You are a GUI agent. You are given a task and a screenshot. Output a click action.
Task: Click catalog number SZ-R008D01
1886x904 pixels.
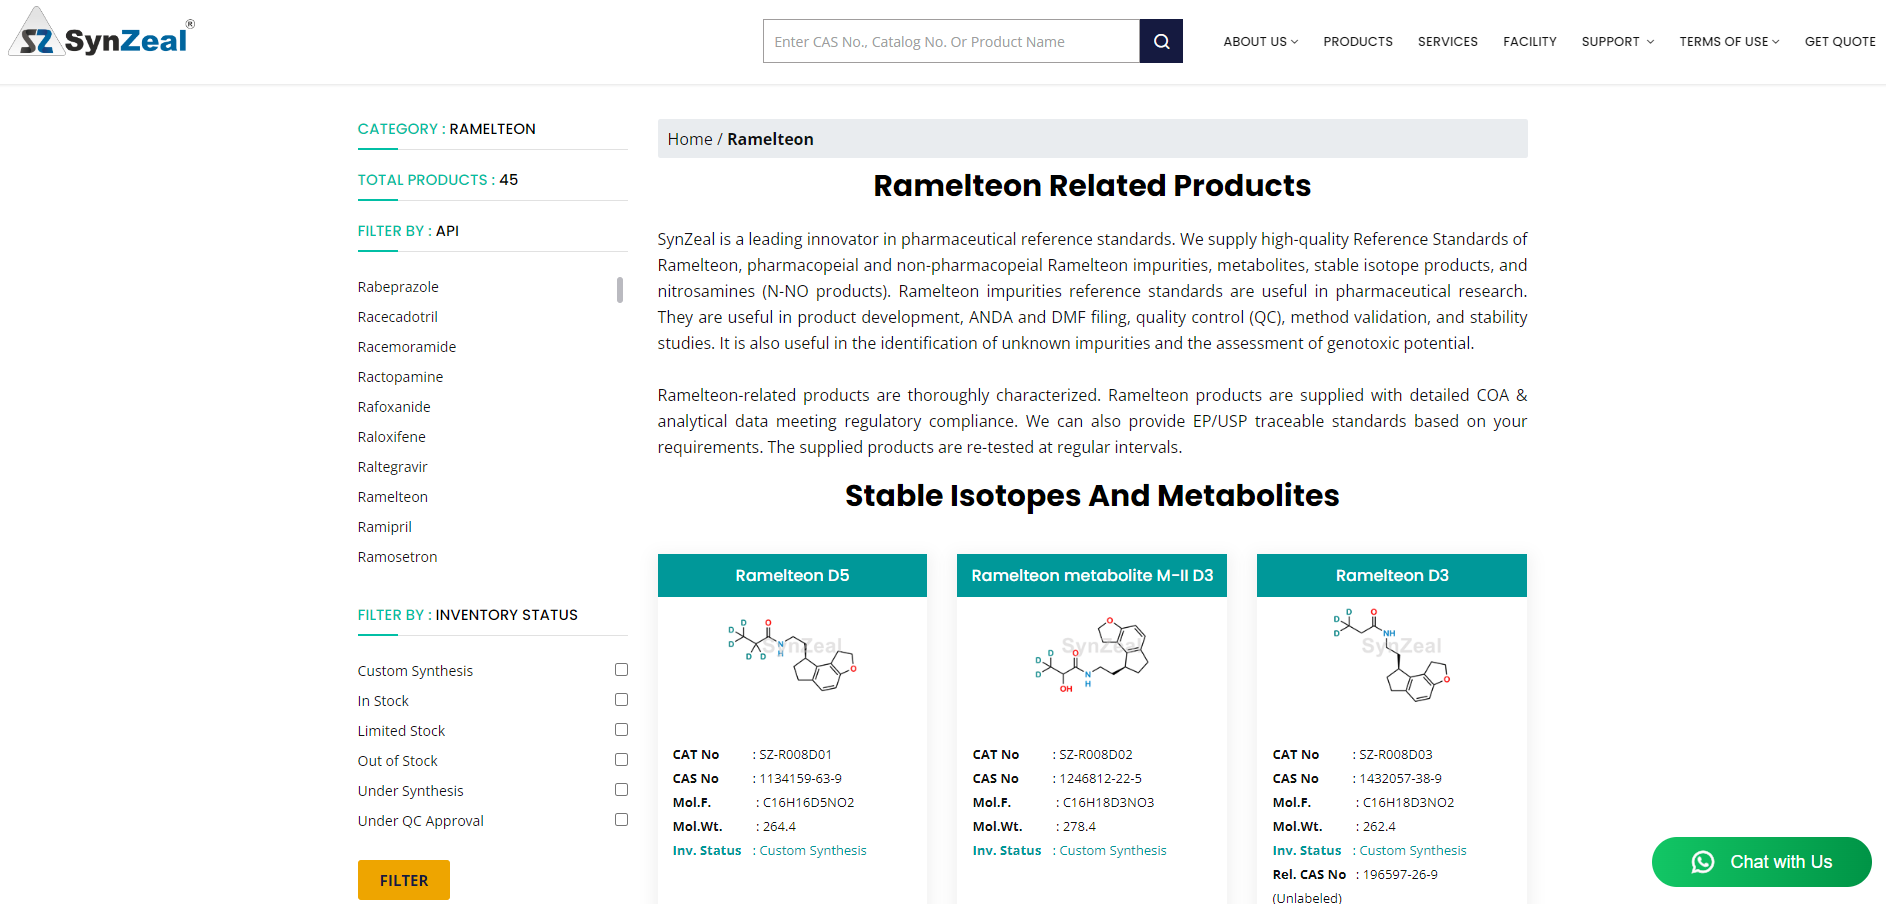pyautogui.click(x=795, y=755)
